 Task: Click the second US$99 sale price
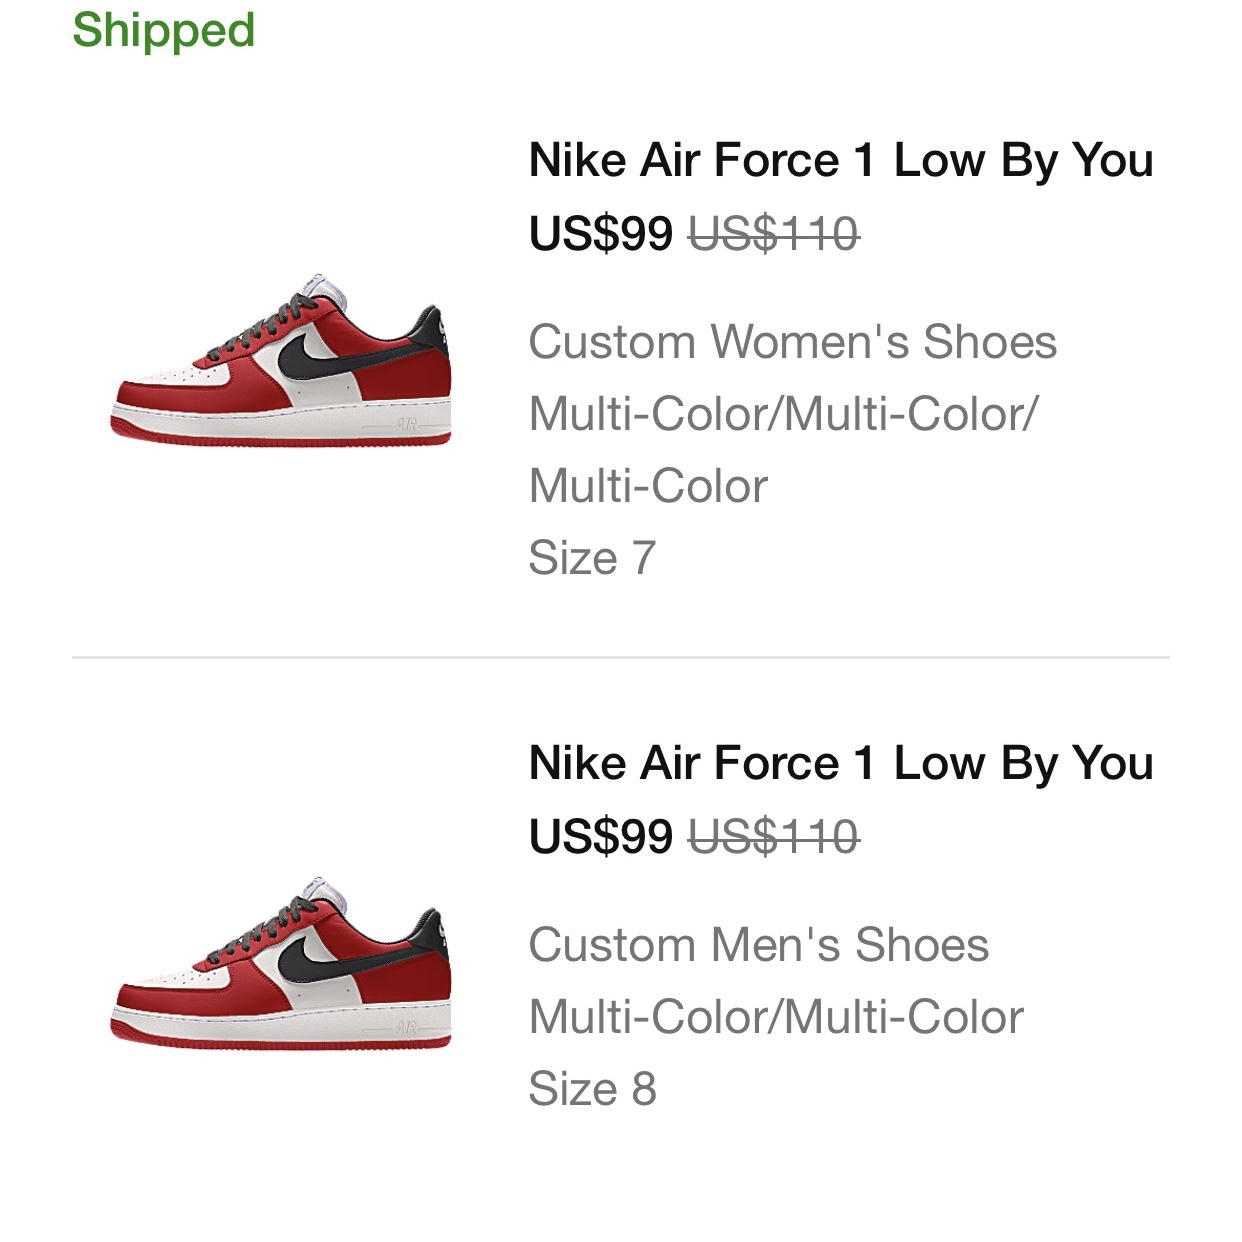601,837
